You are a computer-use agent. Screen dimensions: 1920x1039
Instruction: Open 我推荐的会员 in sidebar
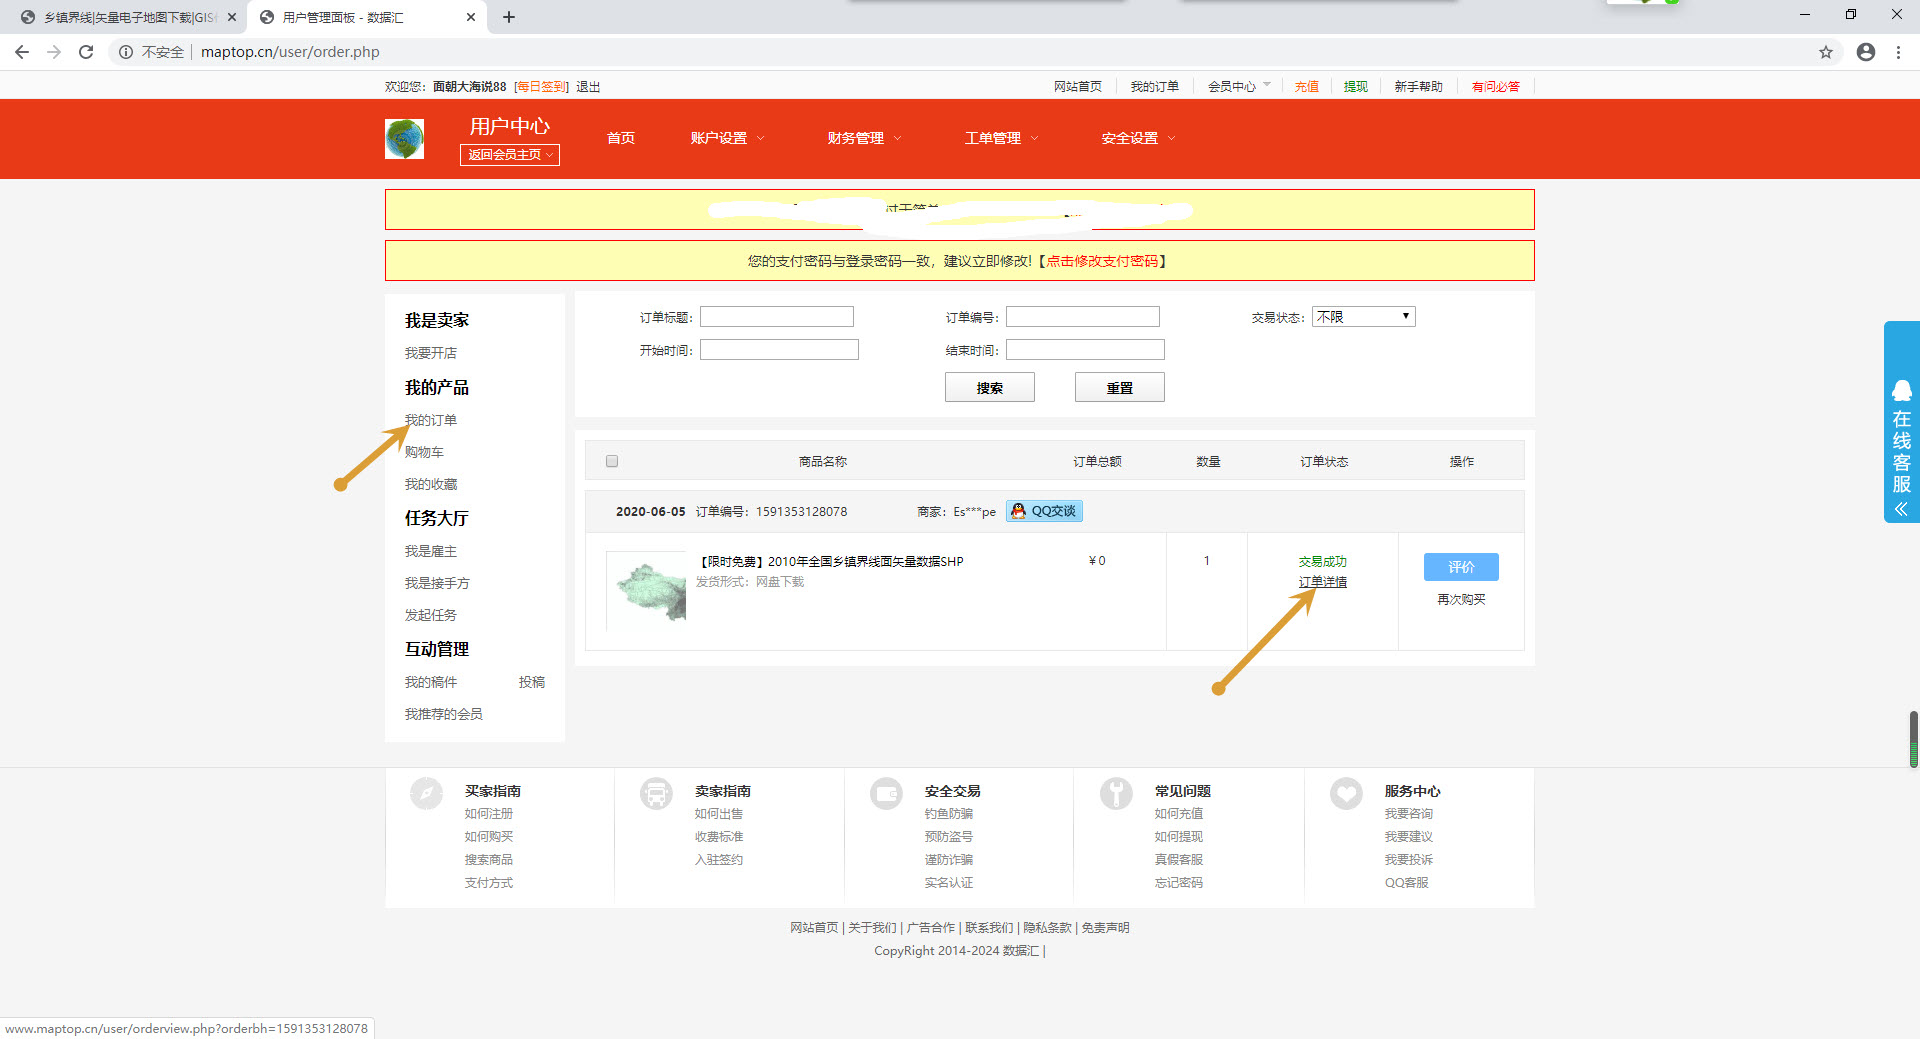444,714
